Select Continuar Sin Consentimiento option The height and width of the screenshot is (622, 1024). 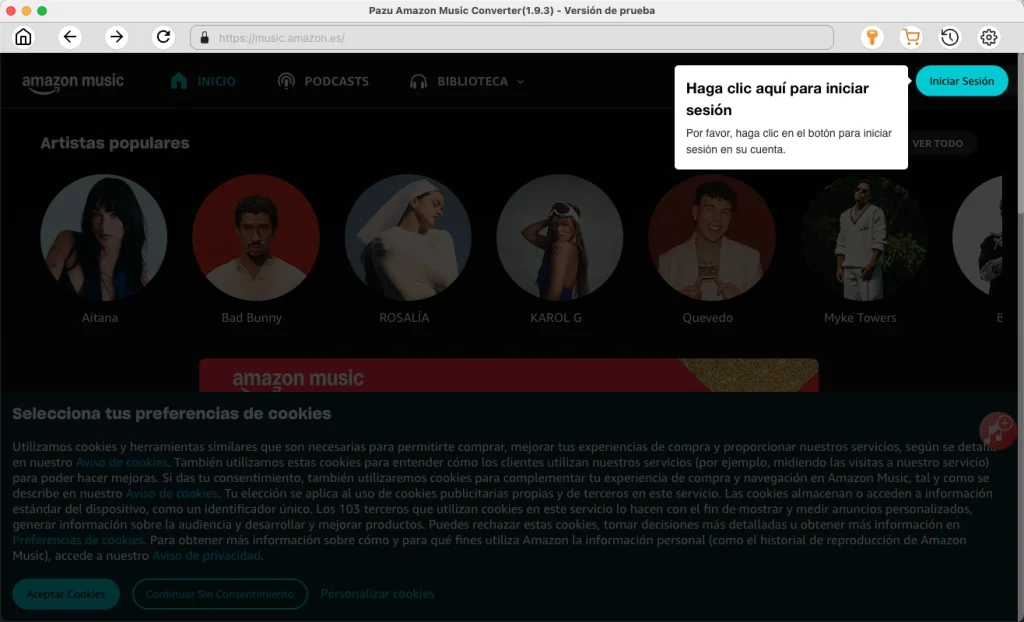[x=219, y=593]
